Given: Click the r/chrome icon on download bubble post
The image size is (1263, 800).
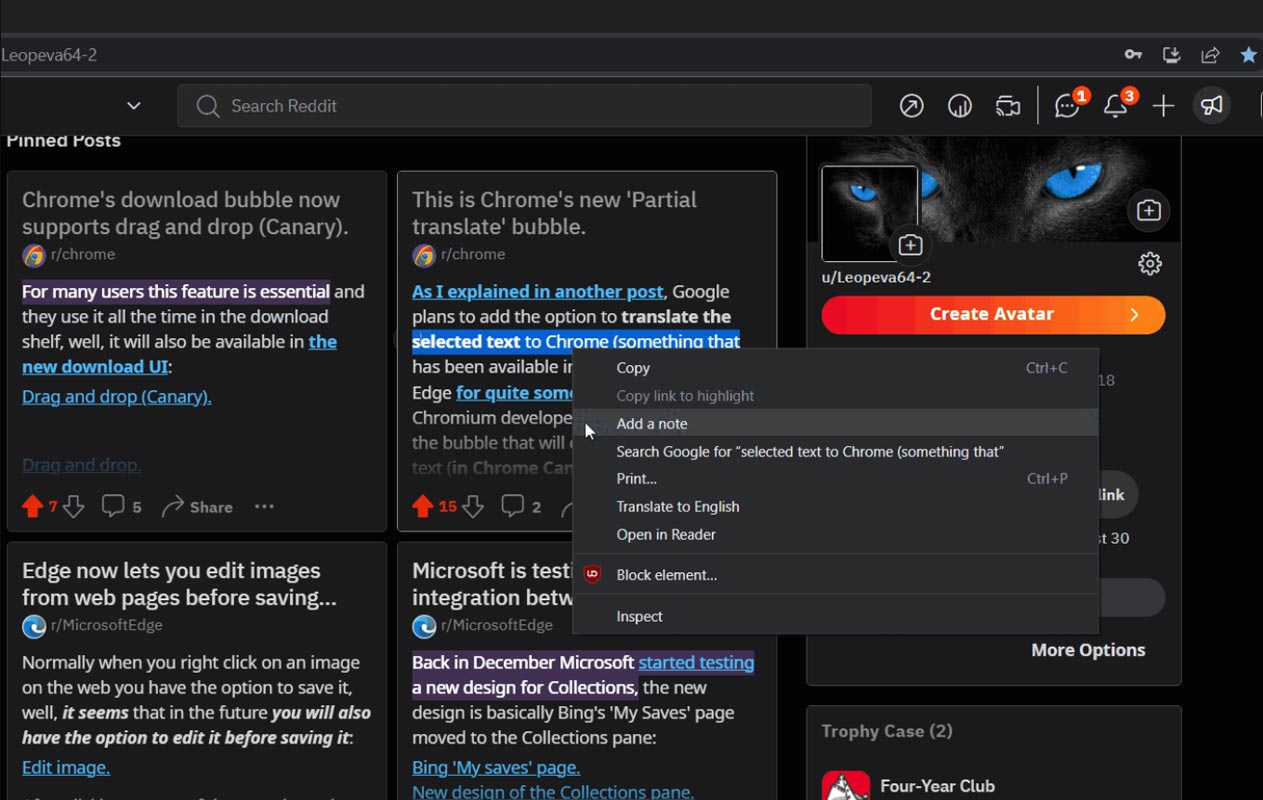Looking at the screenshot, I should pos(34,255).
